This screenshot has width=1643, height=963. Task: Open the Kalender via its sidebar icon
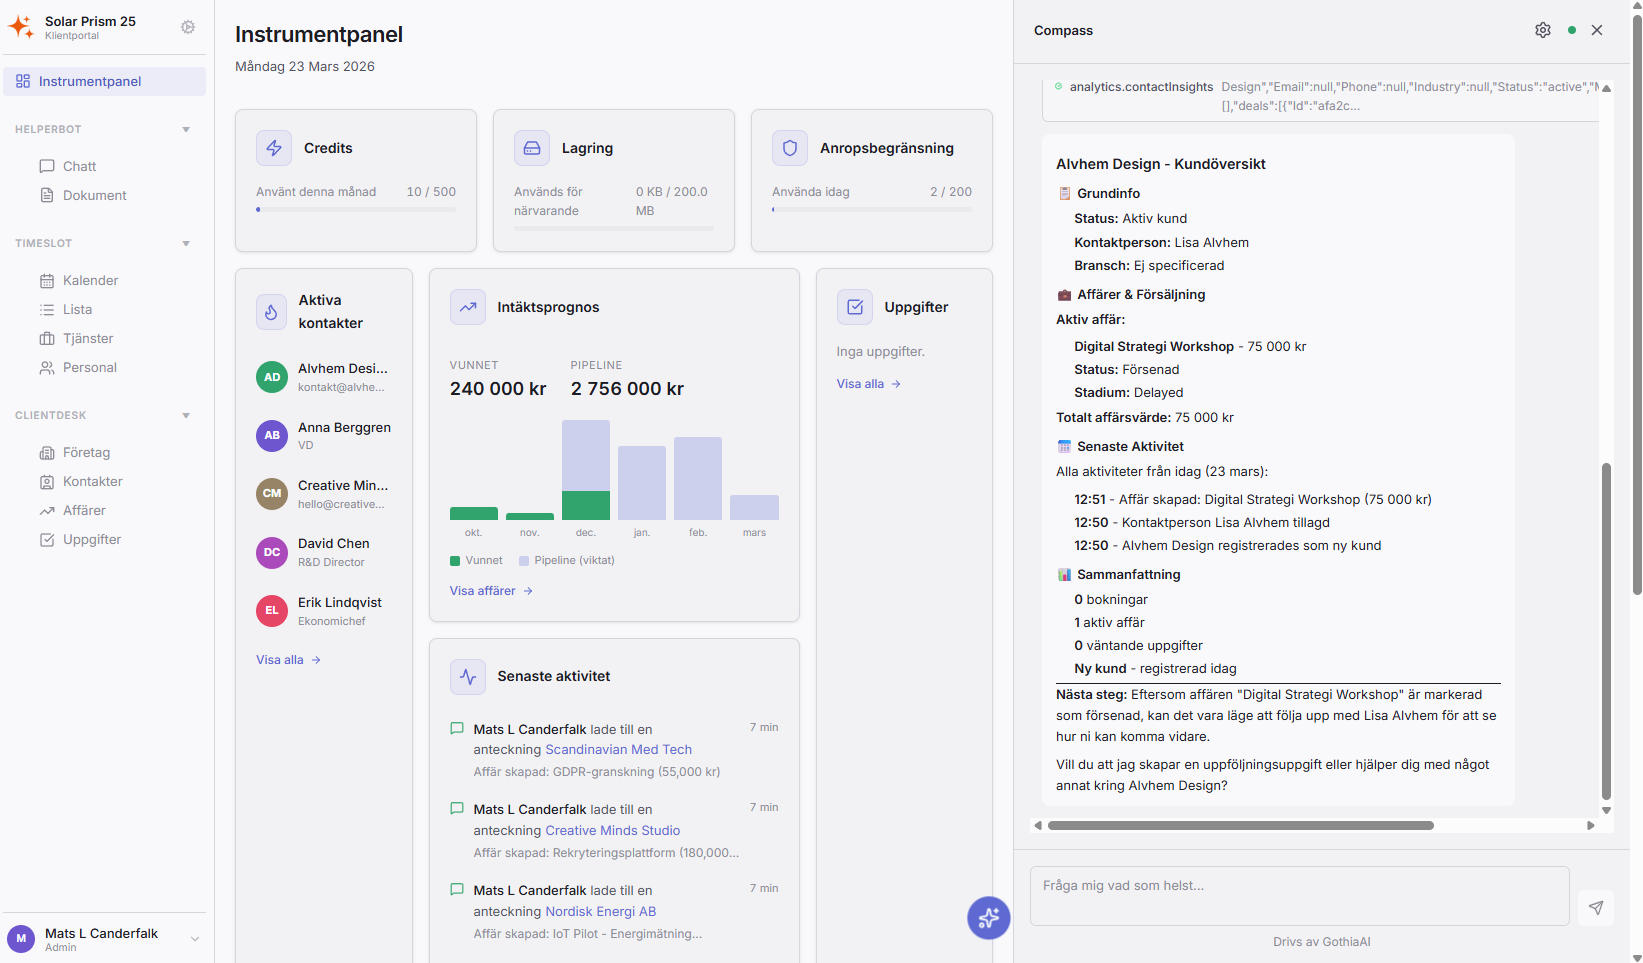tap(47, 280)
